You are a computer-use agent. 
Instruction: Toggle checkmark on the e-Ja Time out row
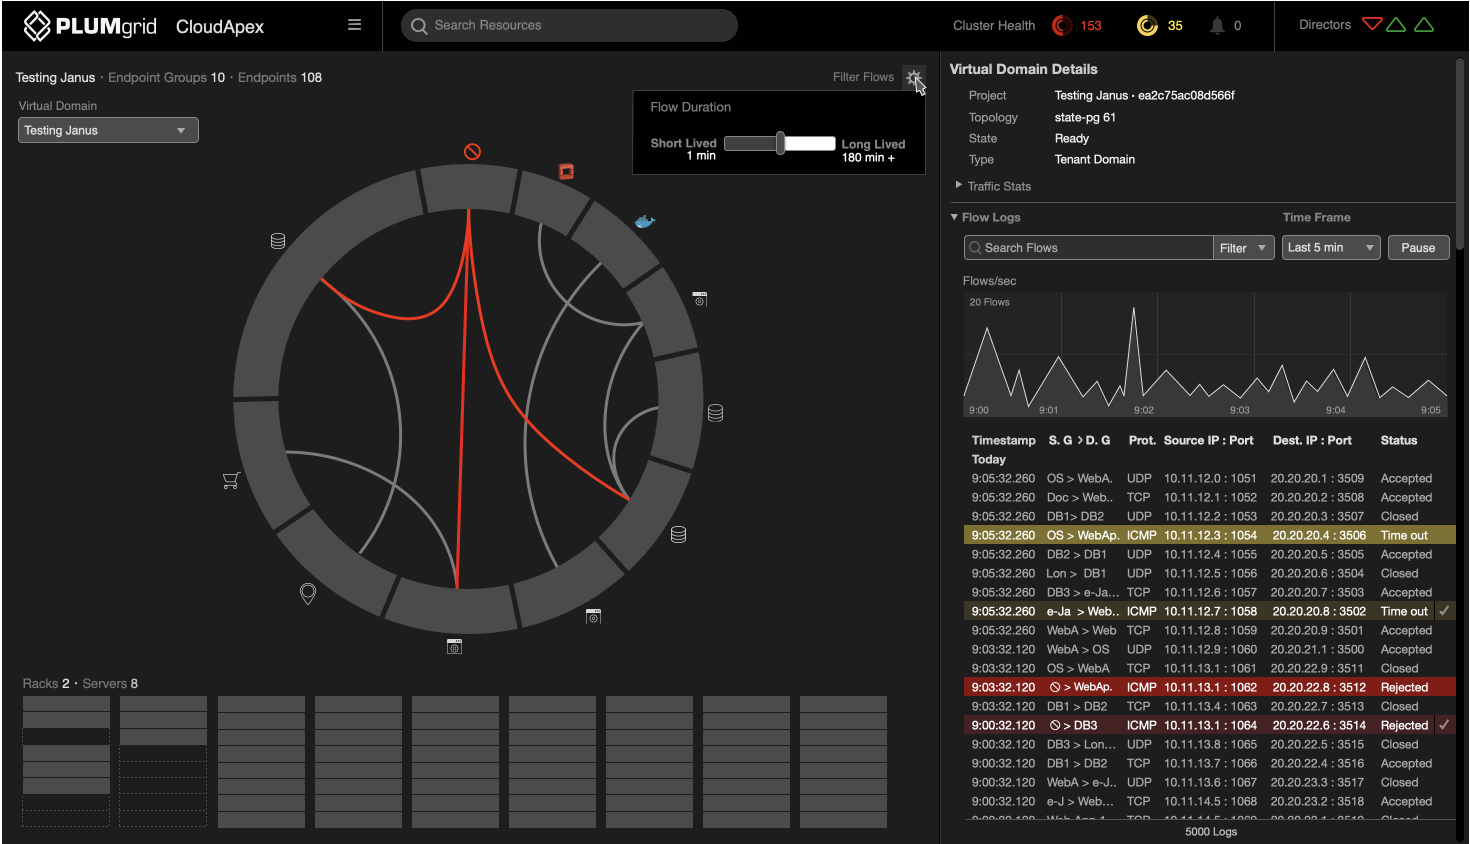(x=1445, y=611)
